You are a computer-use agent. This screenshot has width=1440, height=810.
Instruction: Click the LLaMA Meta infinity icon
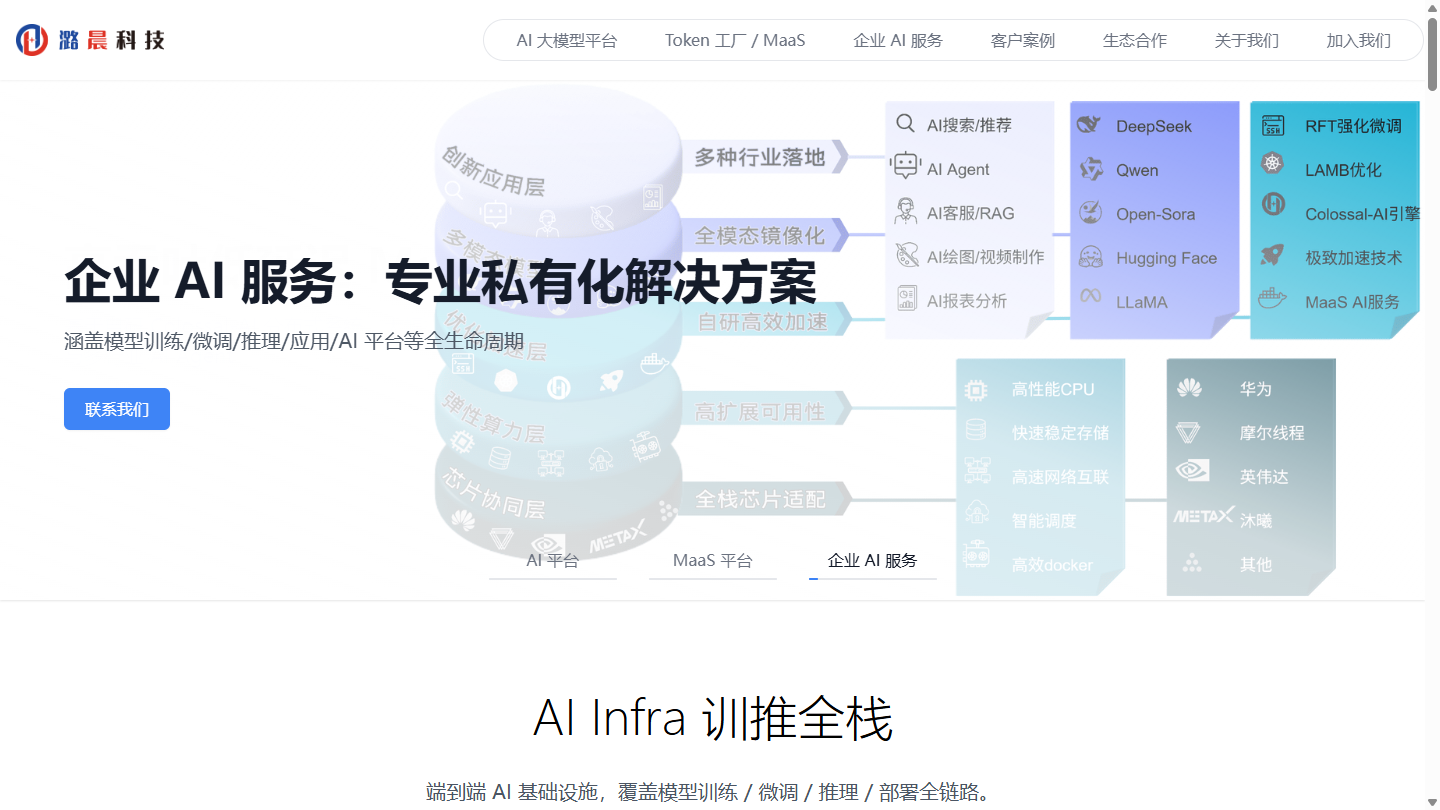point(1090,298)
